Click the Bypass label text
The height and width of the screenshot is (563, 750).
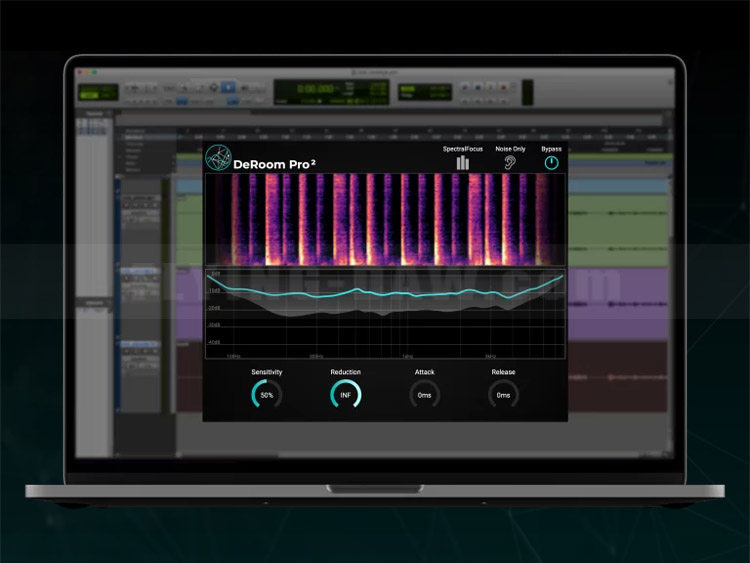point(551,149)
